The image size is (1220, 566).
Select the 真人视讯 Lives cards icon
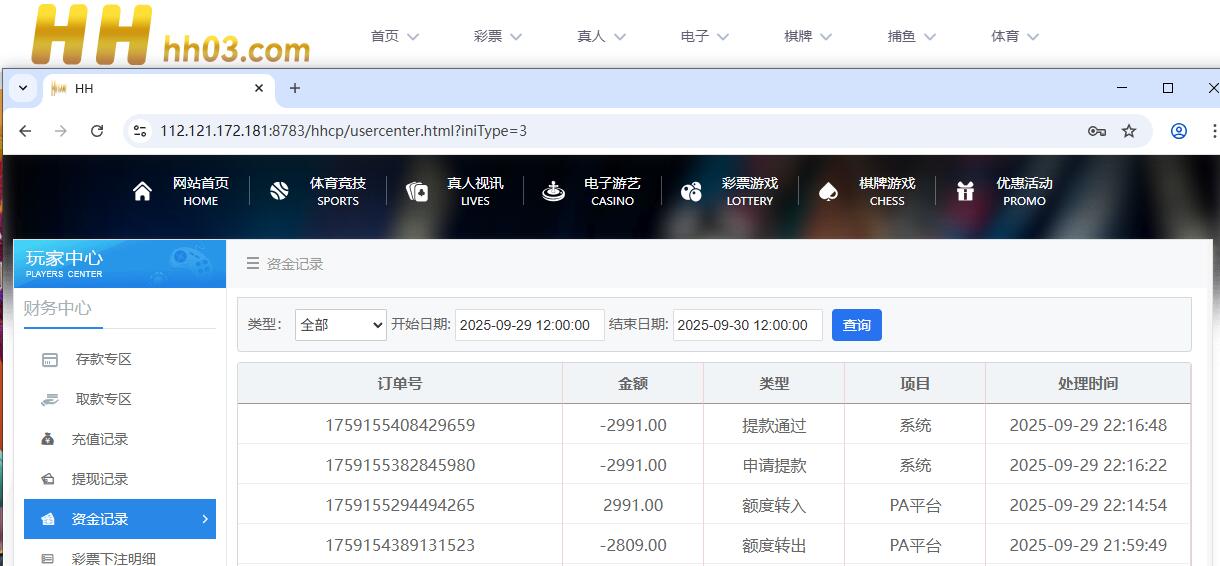tap(417, 192)
